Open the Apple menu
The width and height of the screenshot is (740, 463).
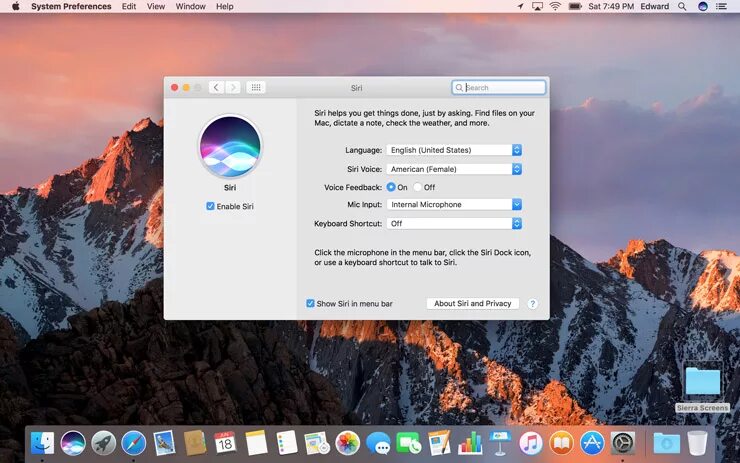[x=16, y=7]
